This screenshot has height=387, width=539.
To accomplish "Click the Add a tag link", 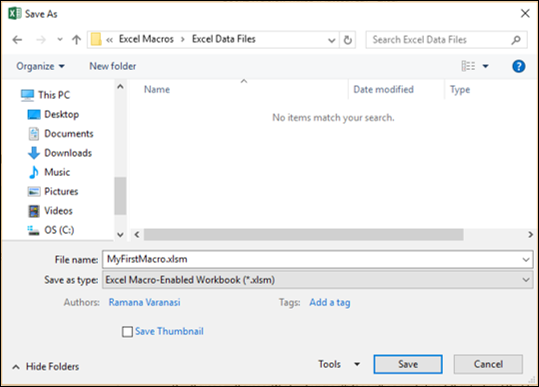I will tap(330, 302).
